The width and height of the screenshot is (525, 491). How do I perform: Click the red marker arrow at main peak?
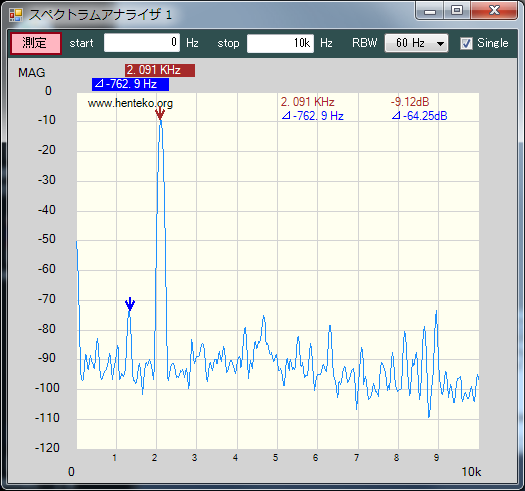tap(160, 114)
